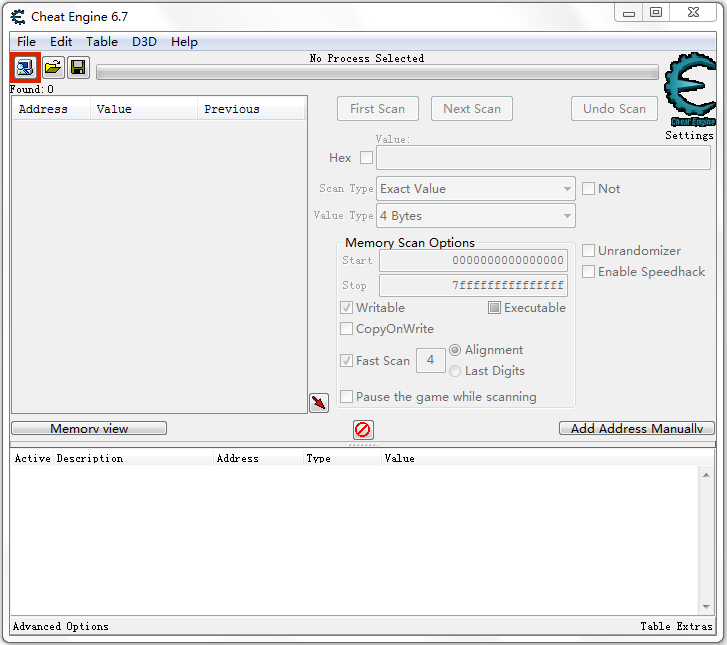Toggle the Unrandomizer checkbox

tap(589, 251)
